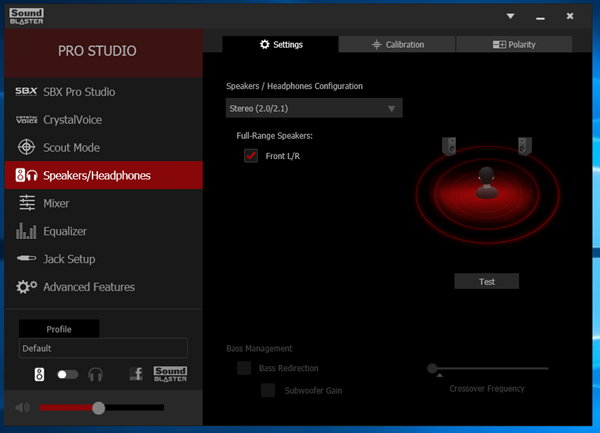
Task: Close the Sound Blaster window
Action: 570,16
